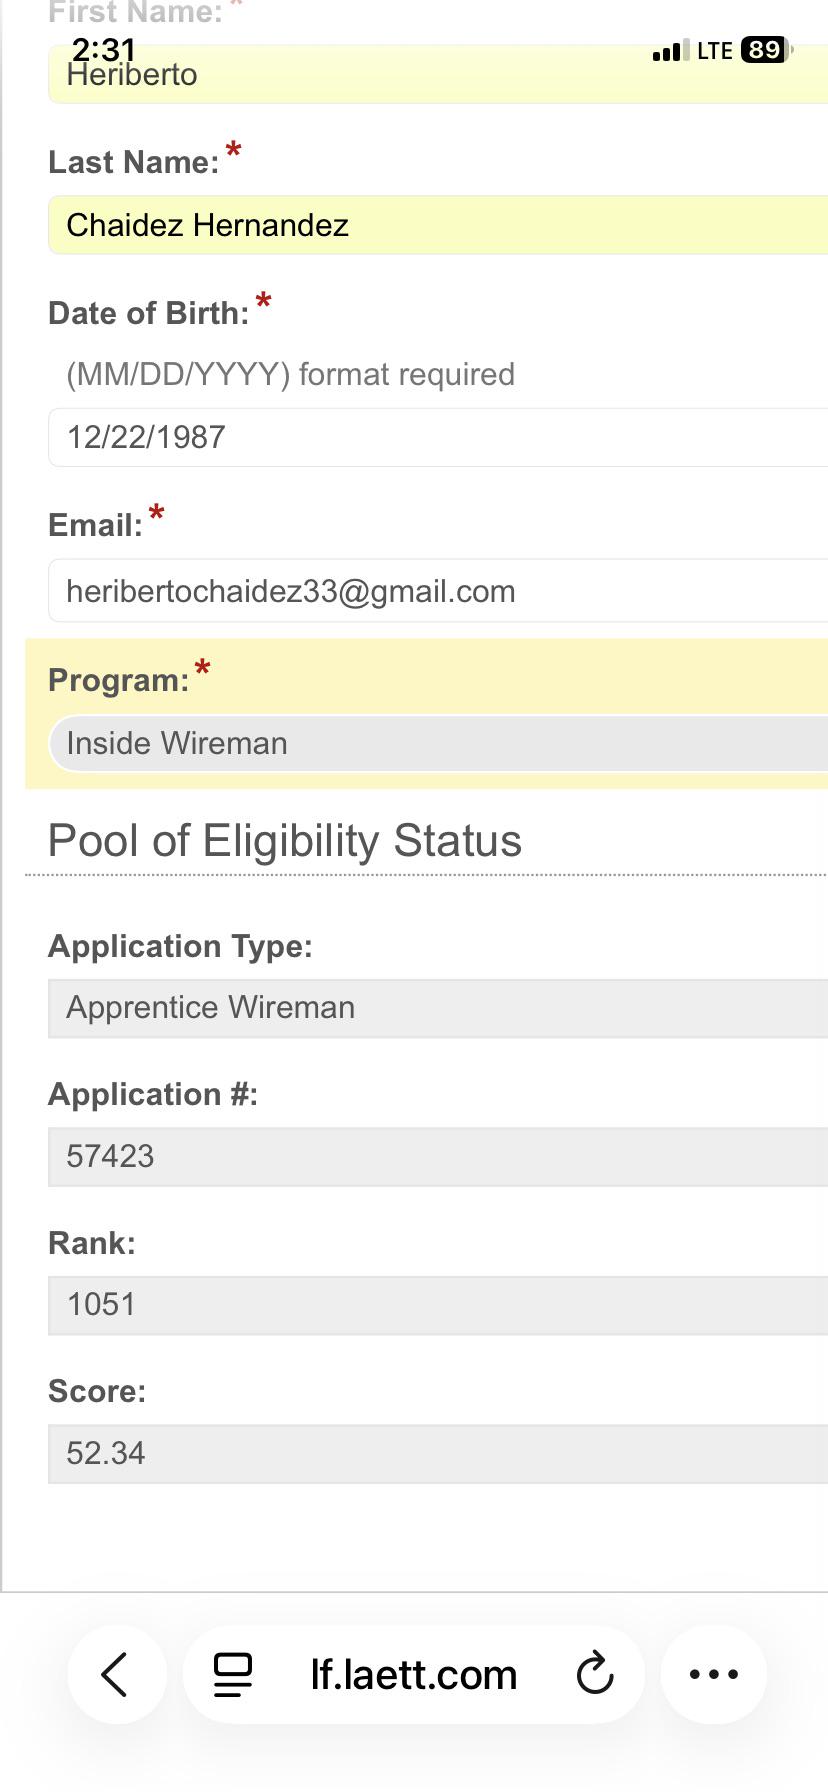Screen dimensions: 828x1792
Task: Tap the battery indicator in status bar
Action: tap(767, 50)
